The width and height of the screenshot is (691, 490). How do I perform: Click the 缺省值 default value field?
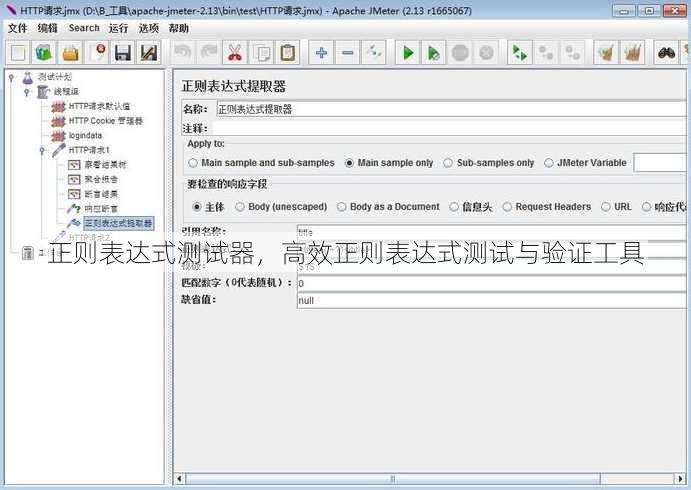point(492,301)
